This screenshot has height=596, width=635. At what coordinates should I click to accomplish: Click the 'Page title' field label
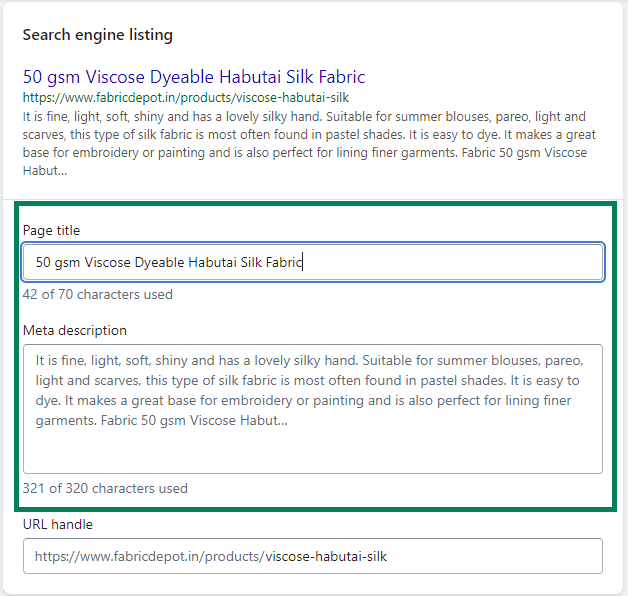tap(51, 230)
